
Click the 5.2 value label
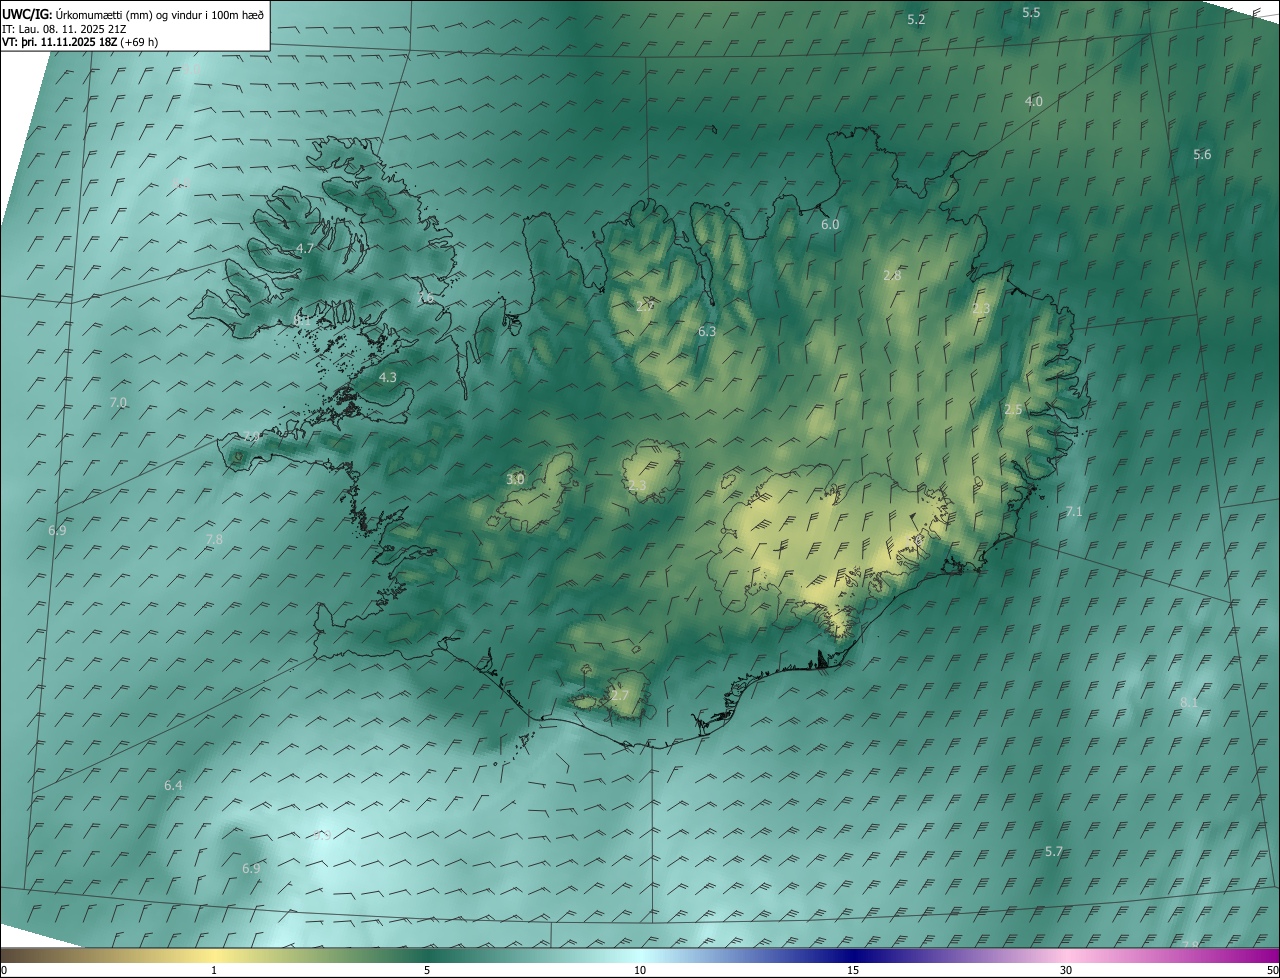click(916, 20)
